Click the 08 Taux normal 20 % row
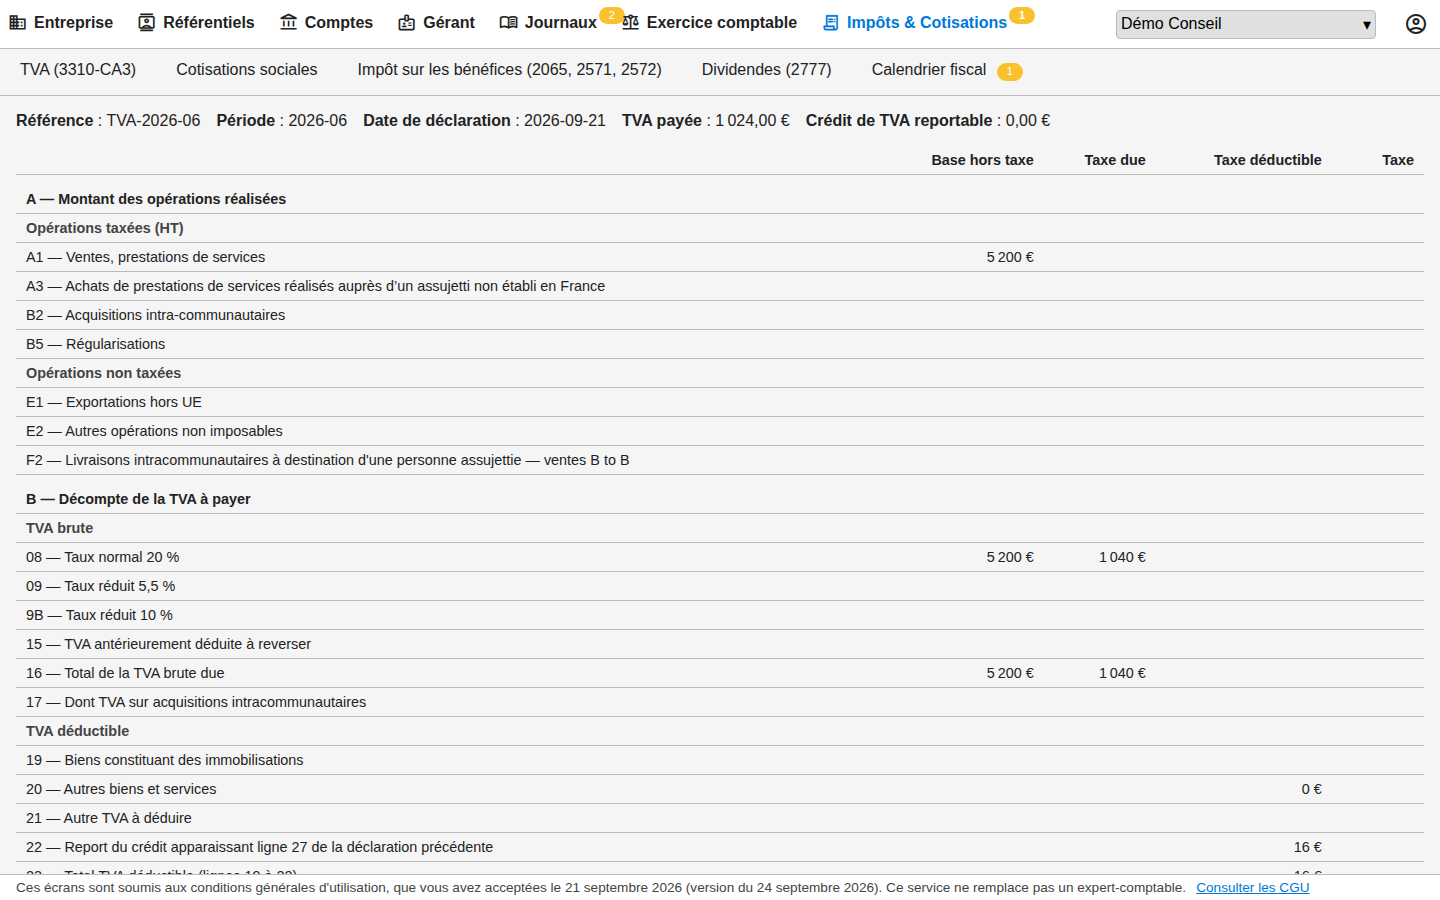Image resolution: width=1440 pixels, height=900 pixels. pos(720,557)
